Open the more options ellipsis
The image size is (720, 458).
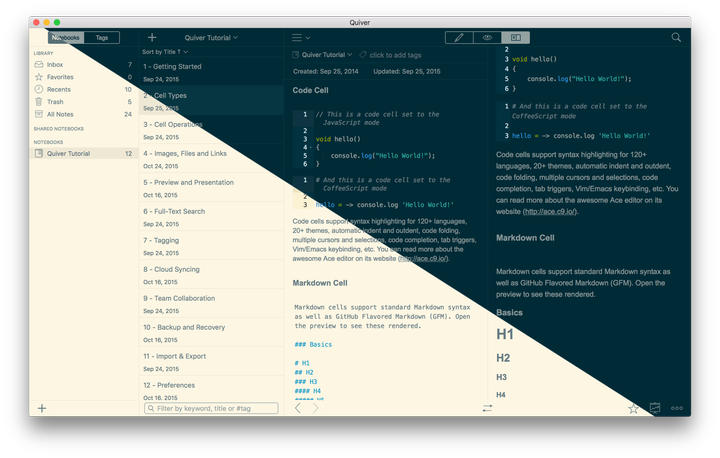pos(677,408)
